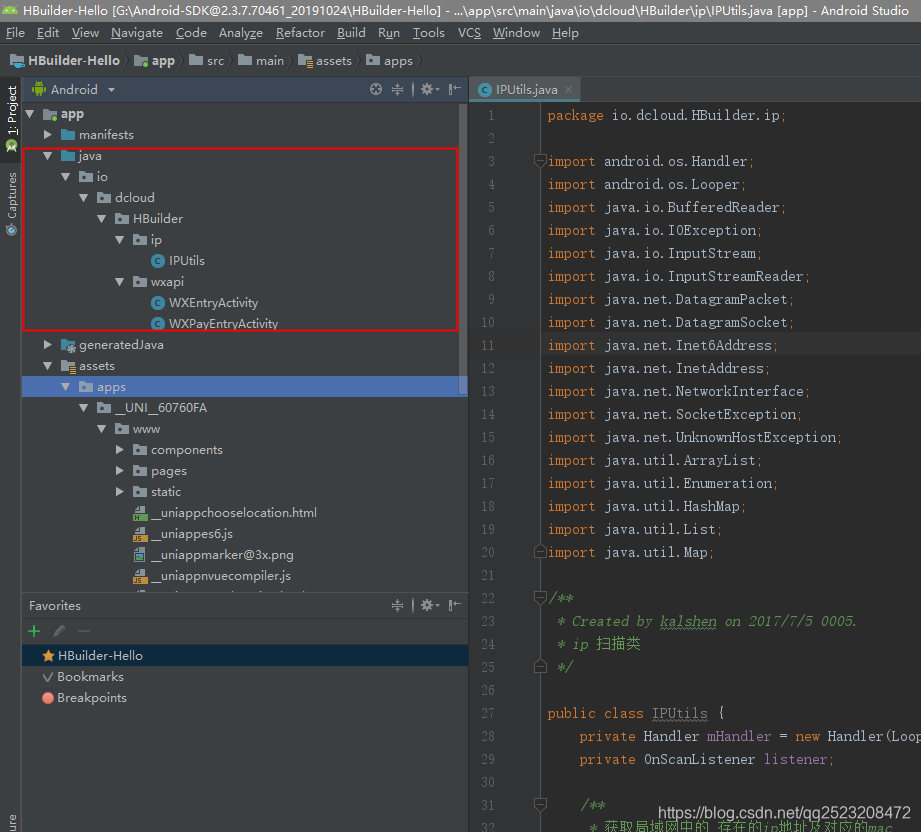Collapse the java folder
Viewport: 921px width, 832px height.
point(48,156)
